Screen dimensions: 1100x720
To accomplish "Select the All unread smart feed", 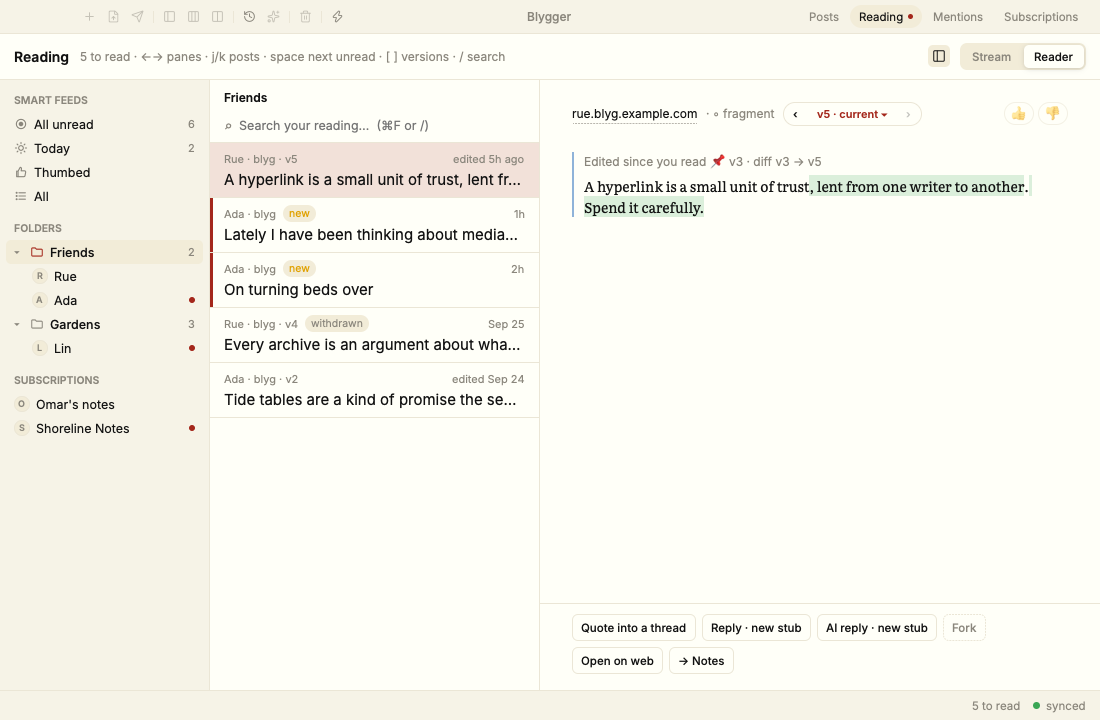I will (x=105, y=125).
